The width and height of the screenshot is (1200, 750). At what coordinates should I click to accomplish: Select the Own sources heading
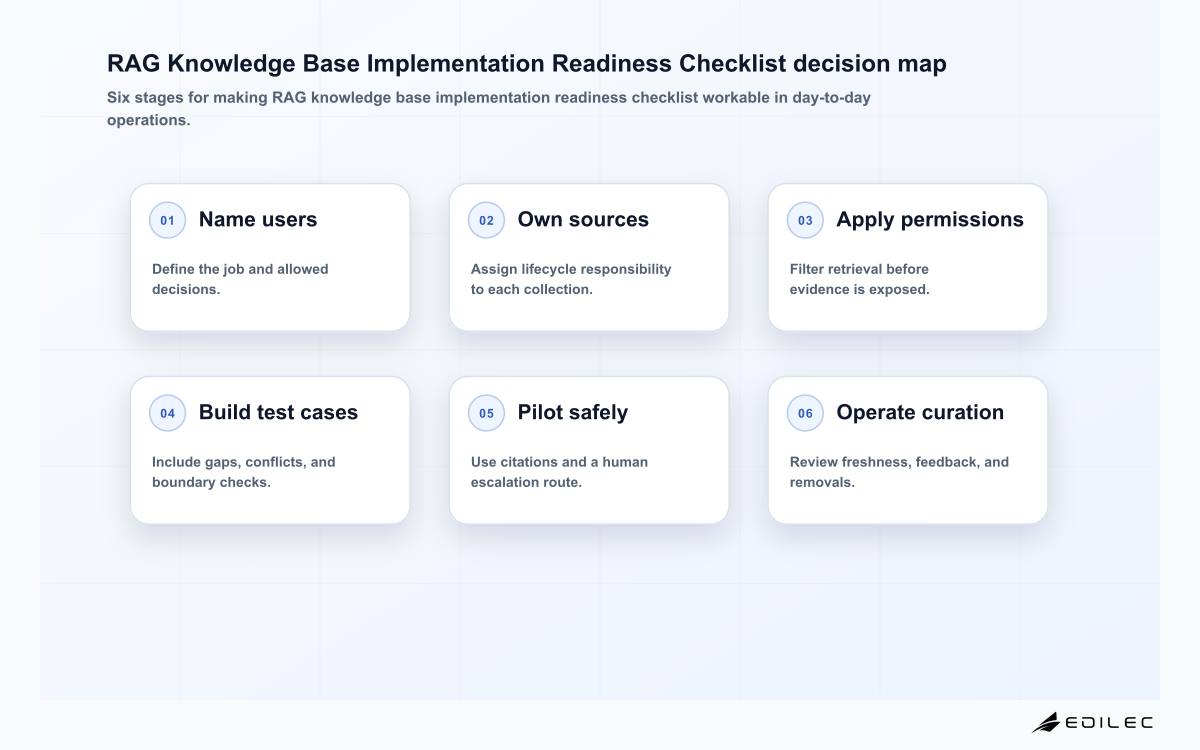[583, 220]
